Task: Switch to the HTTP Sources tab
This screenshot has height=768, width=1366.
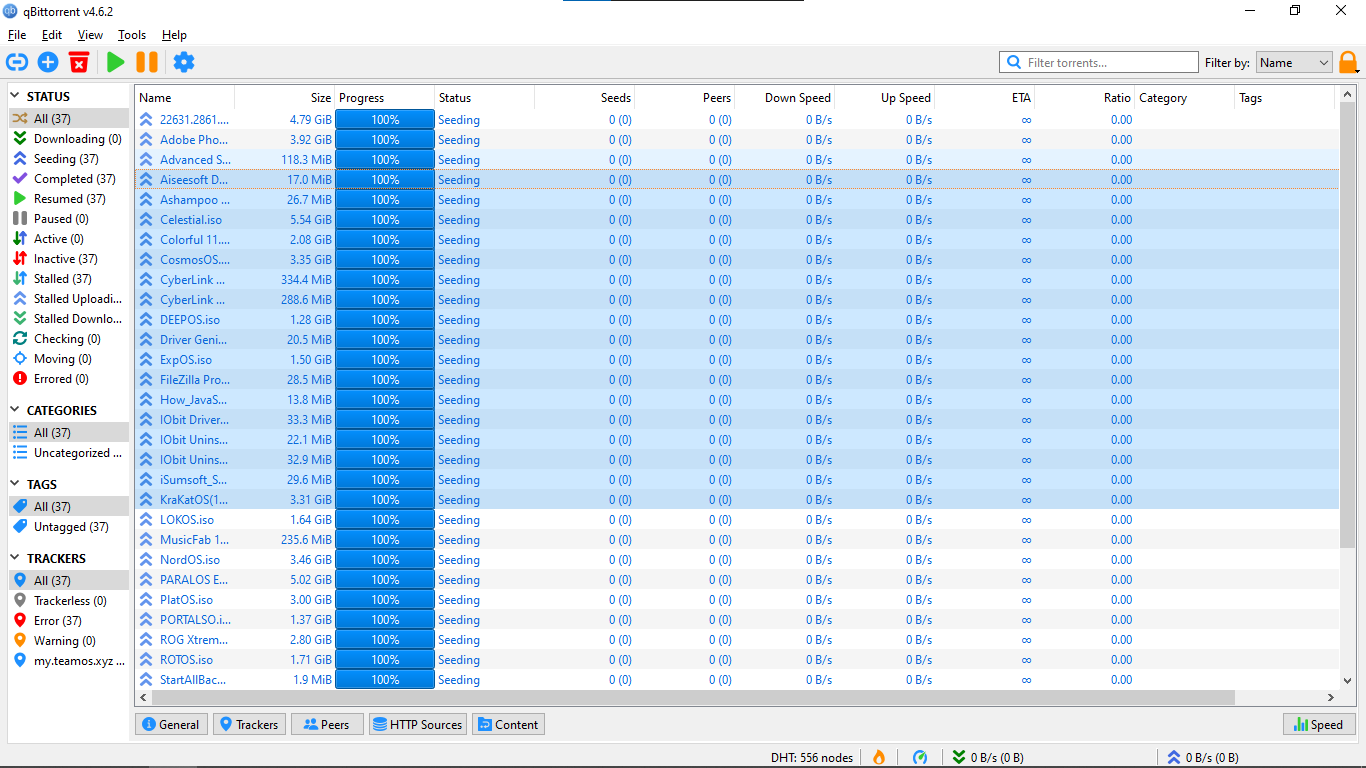Action: point(417,725)
